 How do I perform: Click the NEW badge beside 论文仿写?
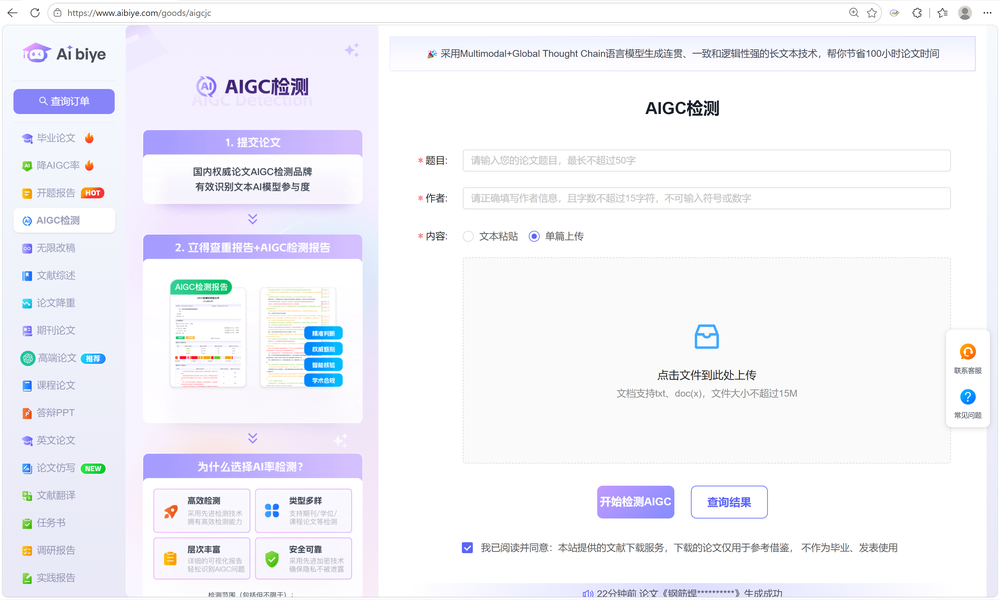point(93,469)
